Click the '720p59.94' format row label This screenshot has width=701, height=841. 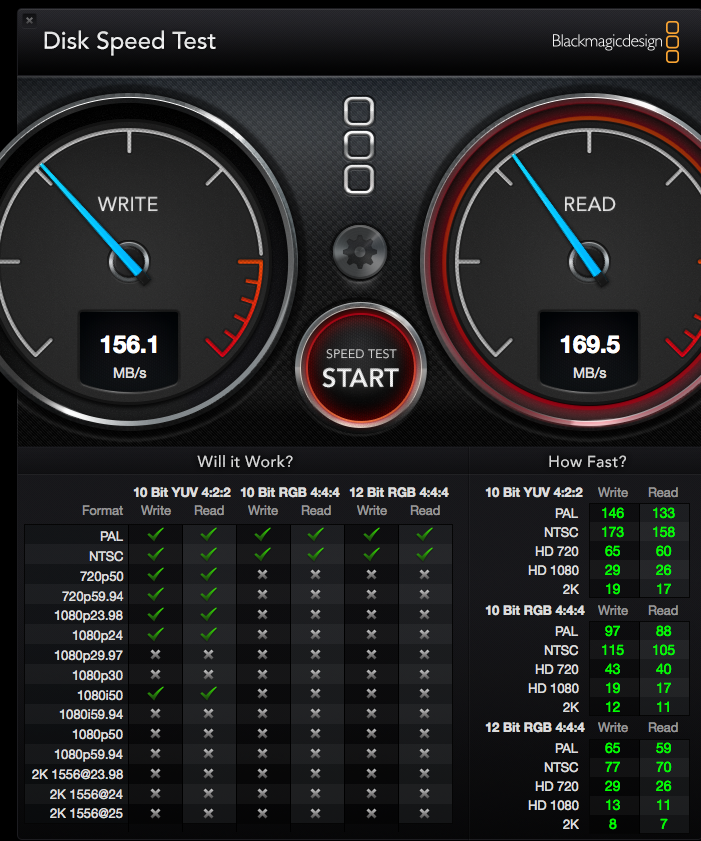[x=93, y=596]
